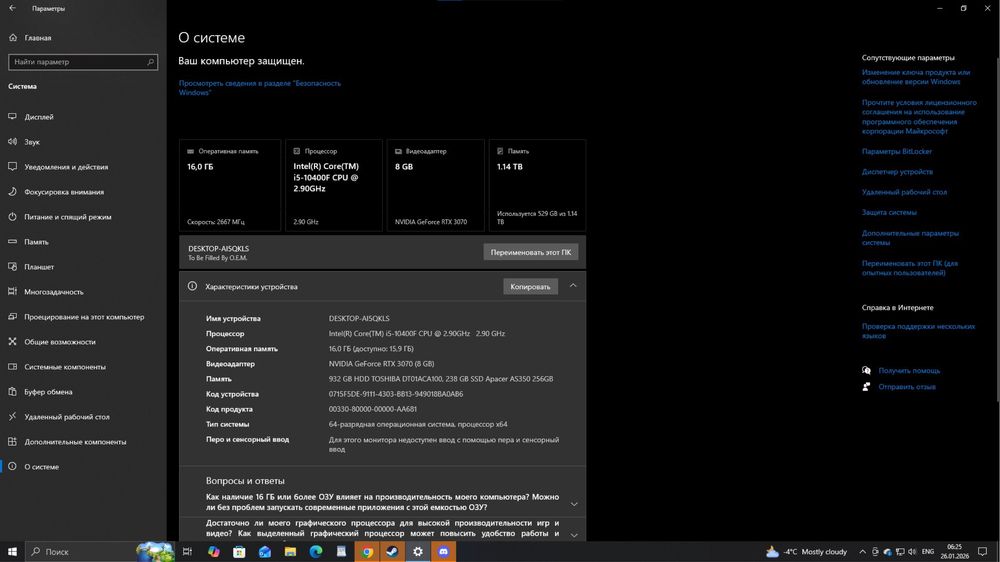The width and height of the screenshot is (1000, 562).
Task: Open Проверка поддержки нескольких языков link
Action: (x=918, y=330)
